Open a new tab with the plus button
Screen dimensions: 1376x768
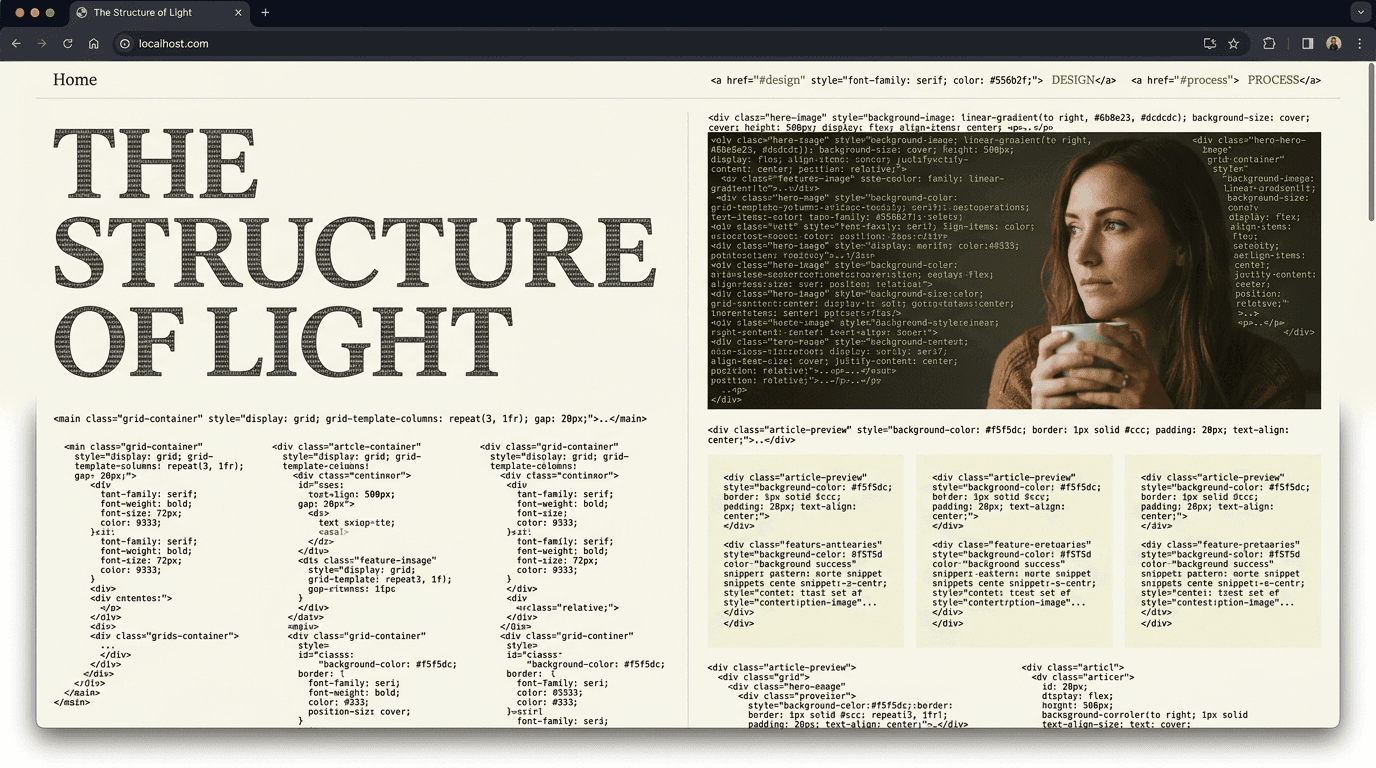(x=264, y=13)
